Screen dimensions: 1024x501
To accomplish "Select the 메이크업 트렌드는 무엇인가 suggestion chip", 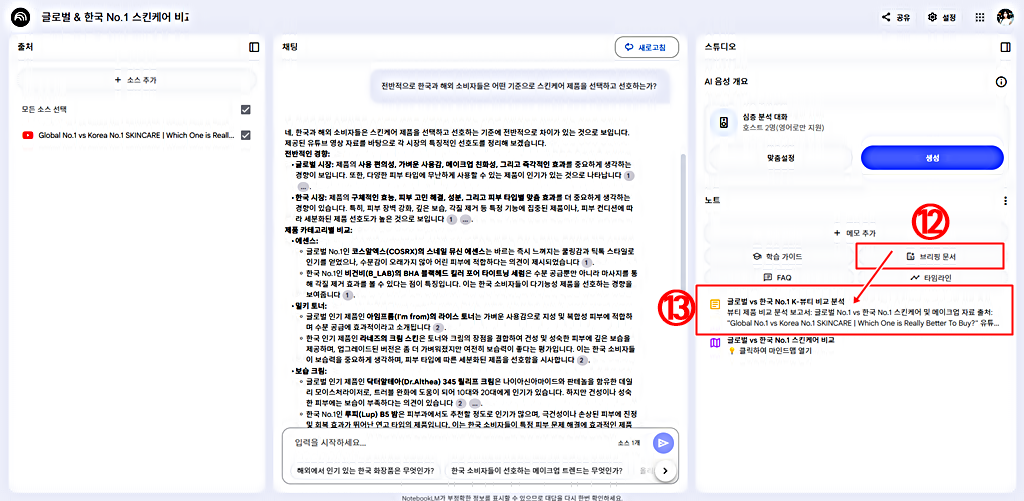I will pos(536,470).
